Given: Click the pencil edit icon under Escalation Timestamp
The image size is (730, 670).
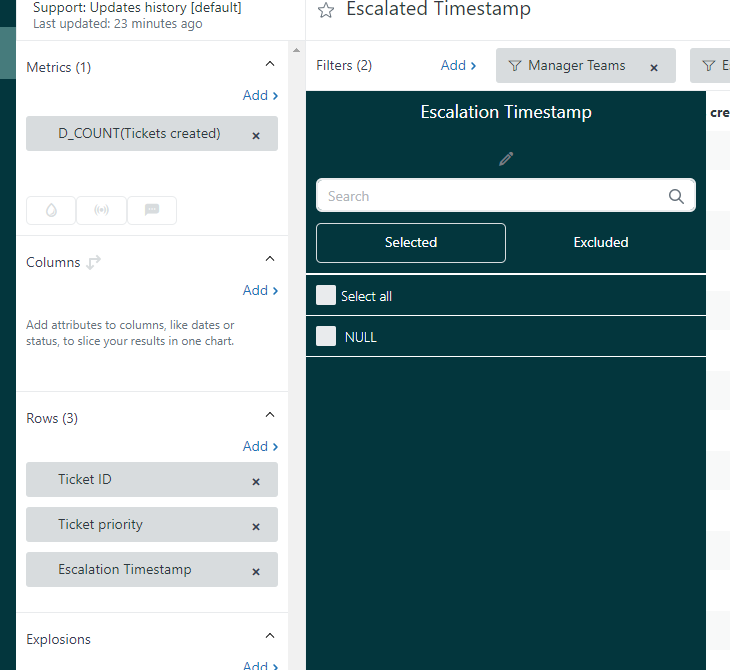Looking at the screenshot, I should [506, 158].
